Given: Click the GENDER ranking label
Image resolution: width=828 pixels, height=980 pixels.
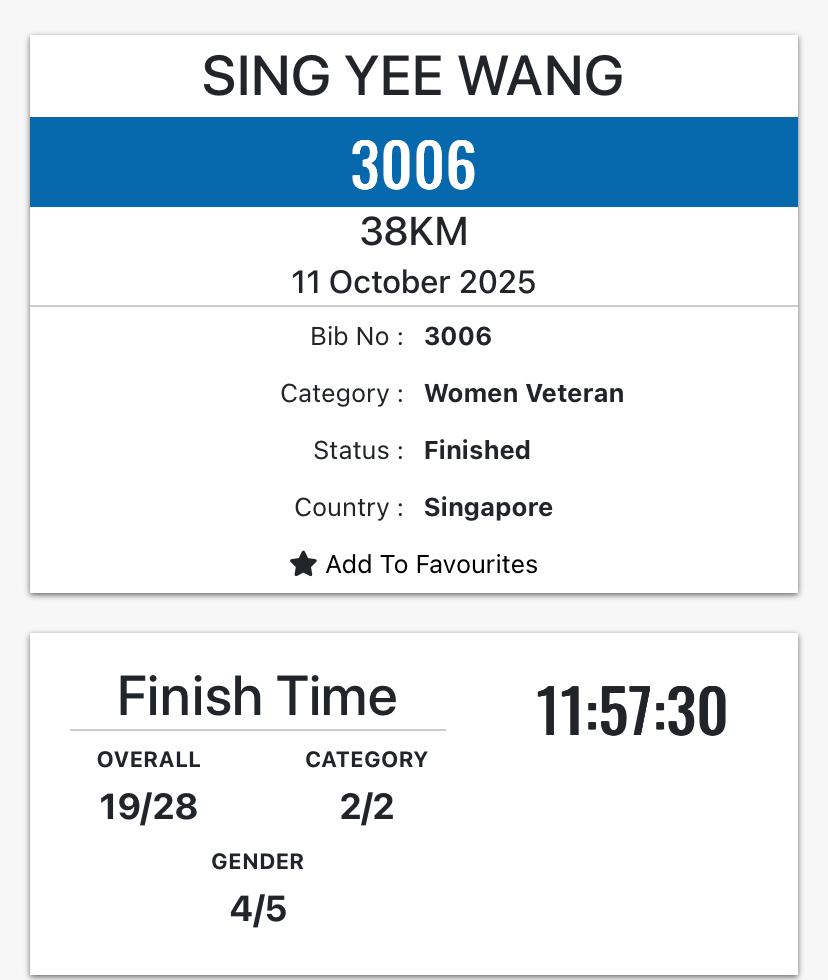Looking at the screenshot, I should click(x=257, y=862).
